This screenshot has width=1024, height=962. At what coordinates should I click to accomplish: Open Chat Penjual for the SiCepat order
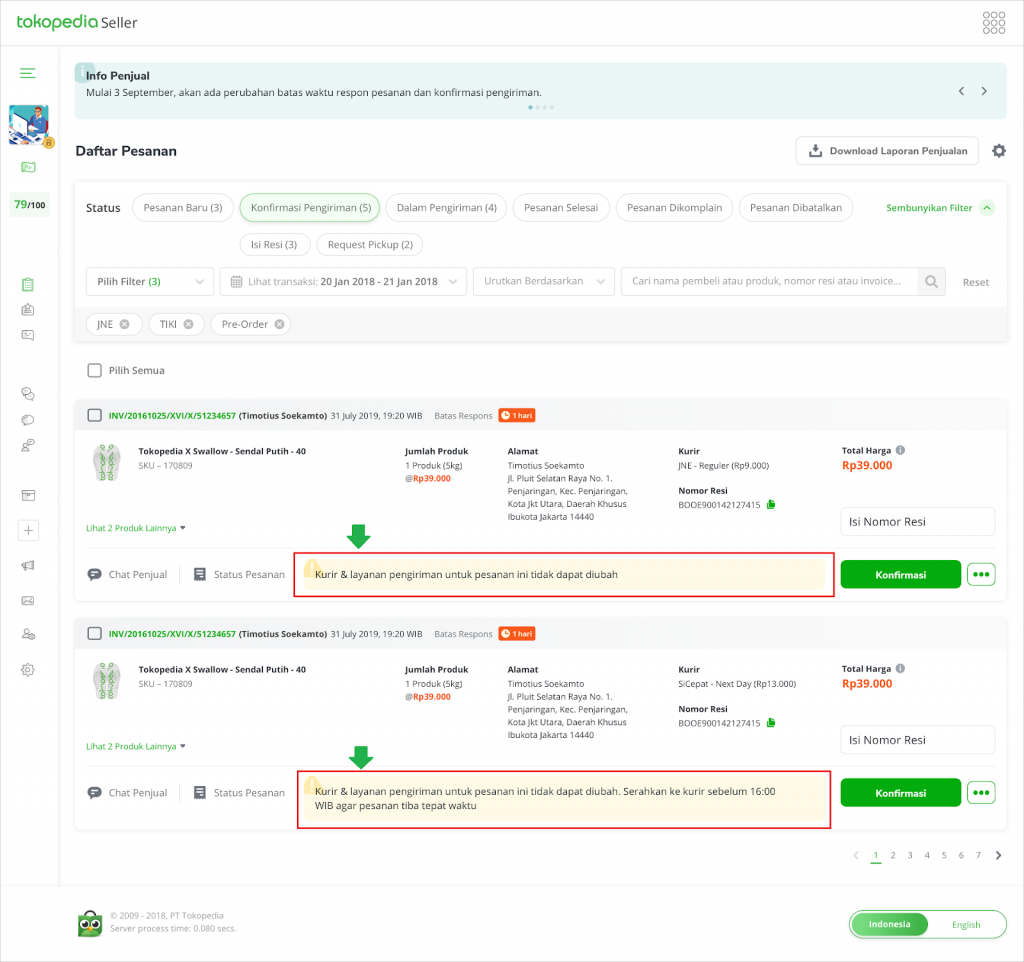127,793
